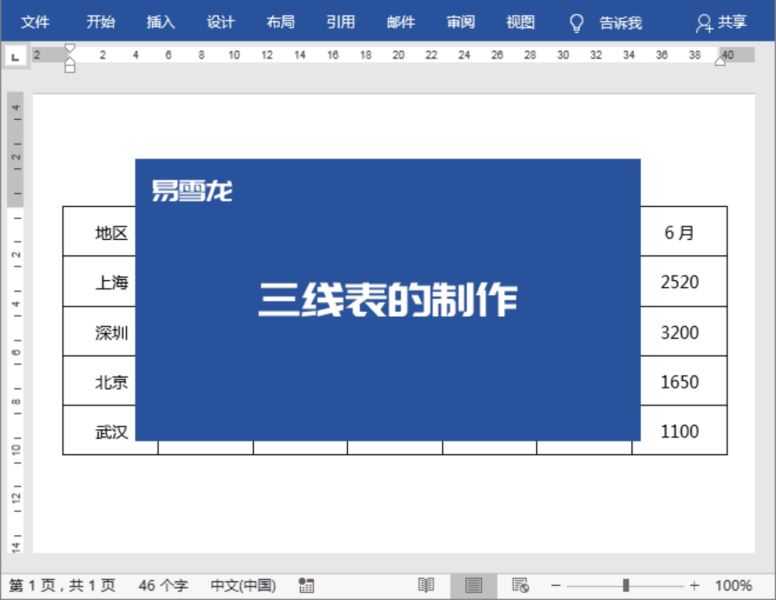Open the 文件 menu tab
This screenshot has width=776, height=600.
(x=35, y=22)
